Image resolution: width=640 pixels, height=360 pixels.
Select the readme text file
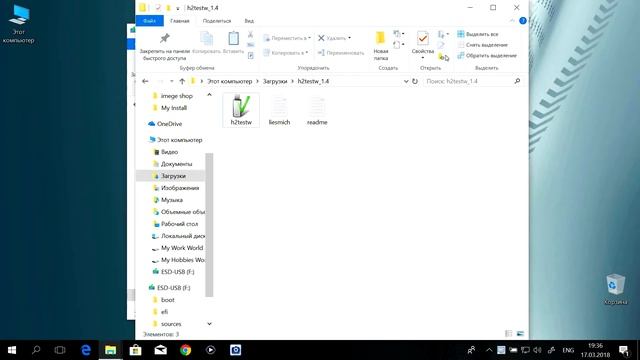317,111
